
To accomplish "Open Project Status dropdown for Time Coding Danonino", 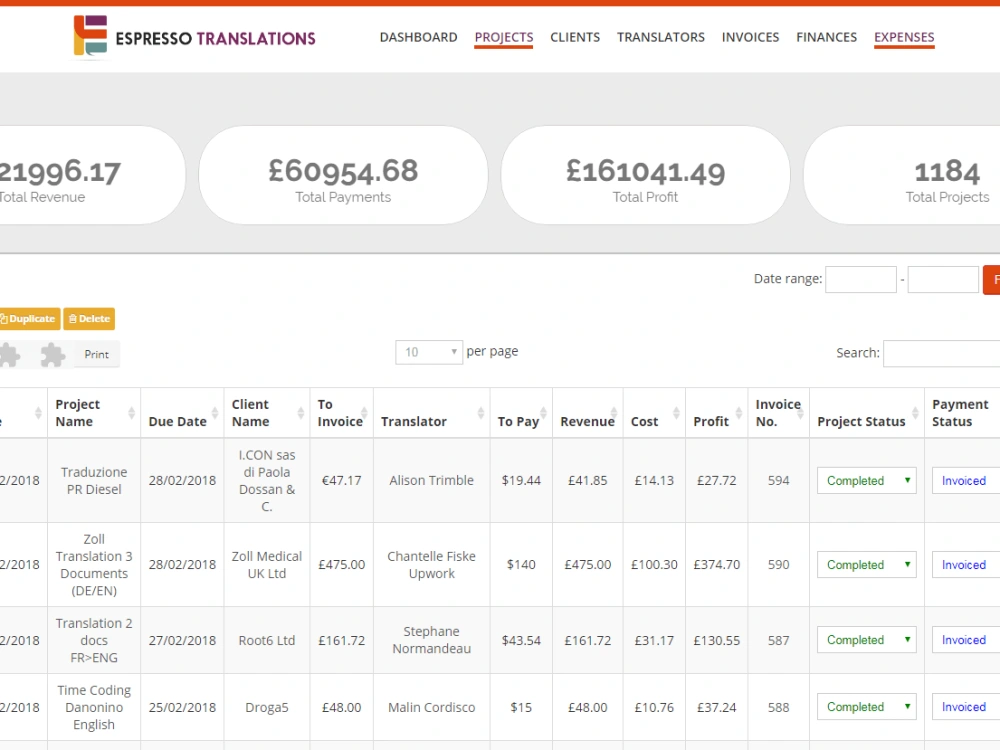I will click(867, 707).
